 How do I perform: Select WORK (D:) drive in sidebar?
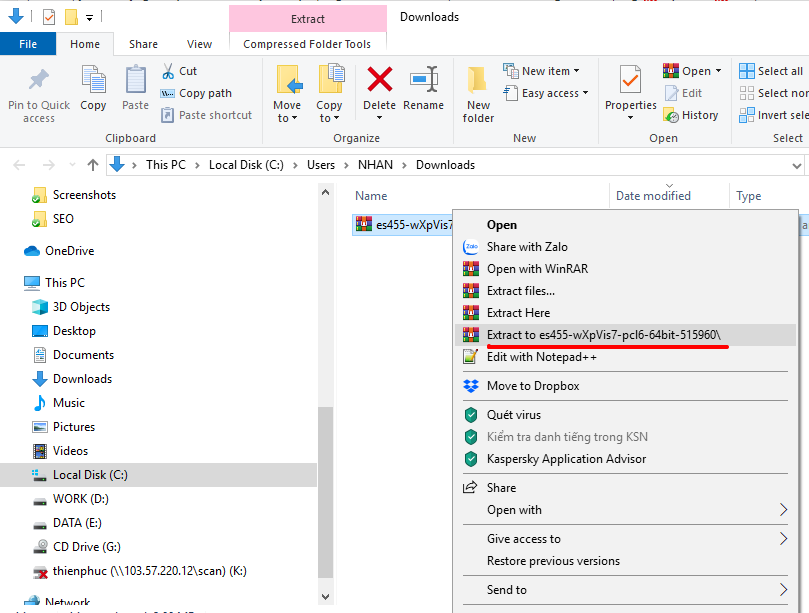[x=80, y=499]
